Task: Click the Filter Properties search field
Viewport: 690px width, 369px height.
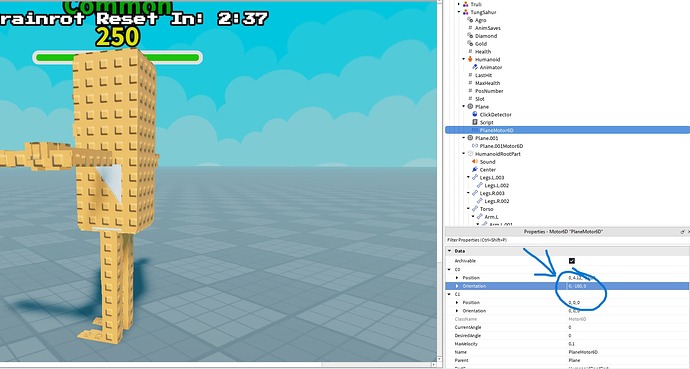Action: click(x=567, y=240)
